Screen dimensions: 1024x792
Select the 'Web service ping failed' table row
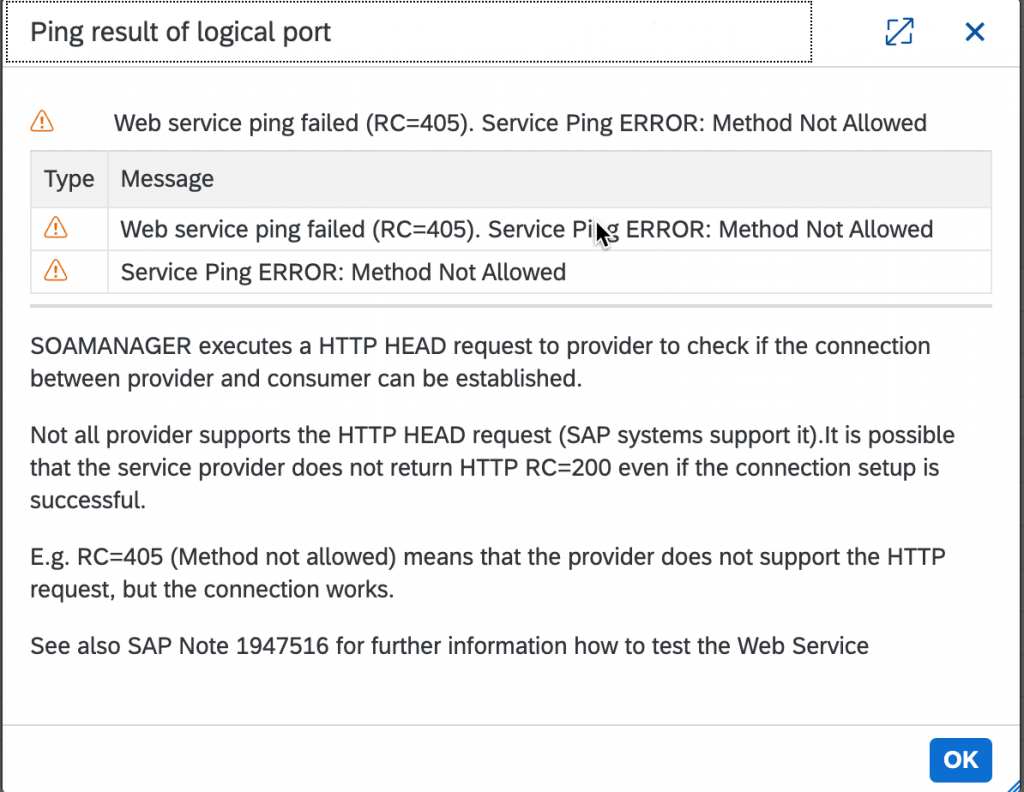click(511, 229)
